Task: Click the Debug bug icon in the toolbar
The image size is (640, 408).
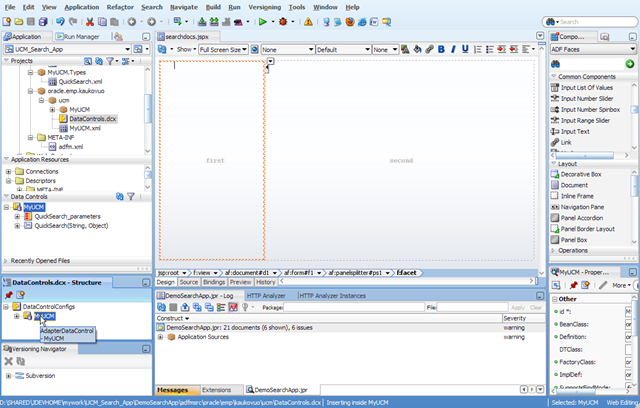Action: point(283,22)
